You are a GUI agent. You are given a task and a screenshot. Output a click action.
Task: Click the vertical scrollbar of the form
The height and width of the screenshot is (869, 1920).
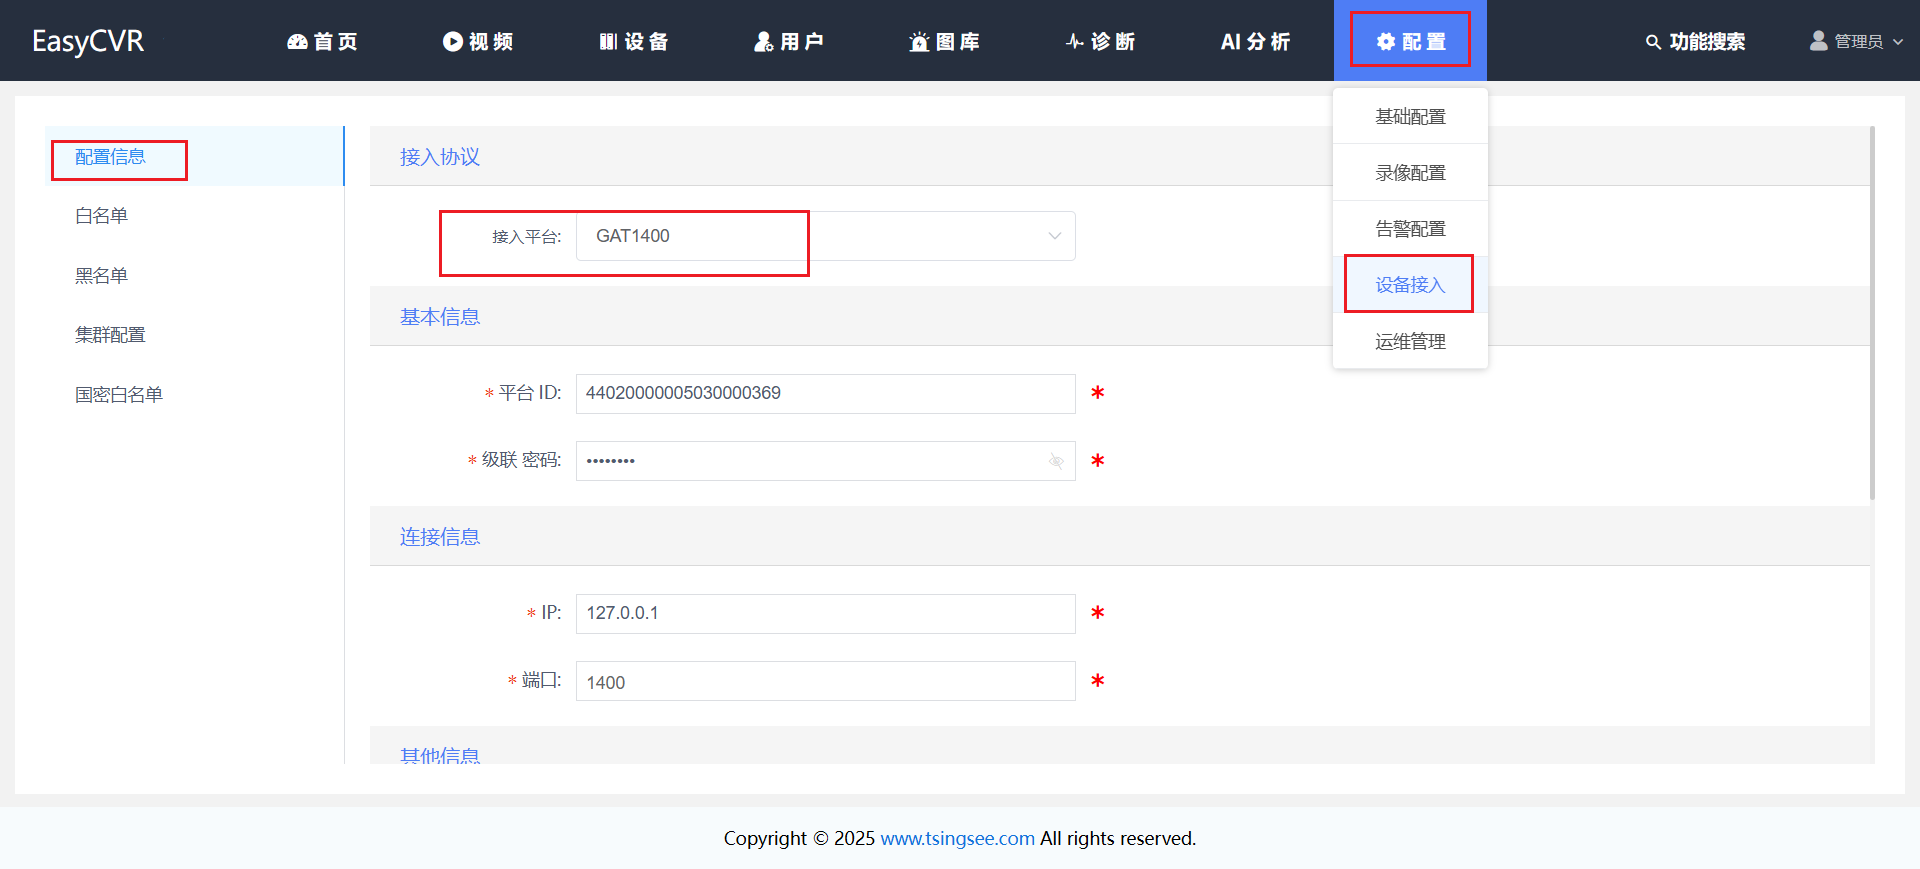[1872, 312]
